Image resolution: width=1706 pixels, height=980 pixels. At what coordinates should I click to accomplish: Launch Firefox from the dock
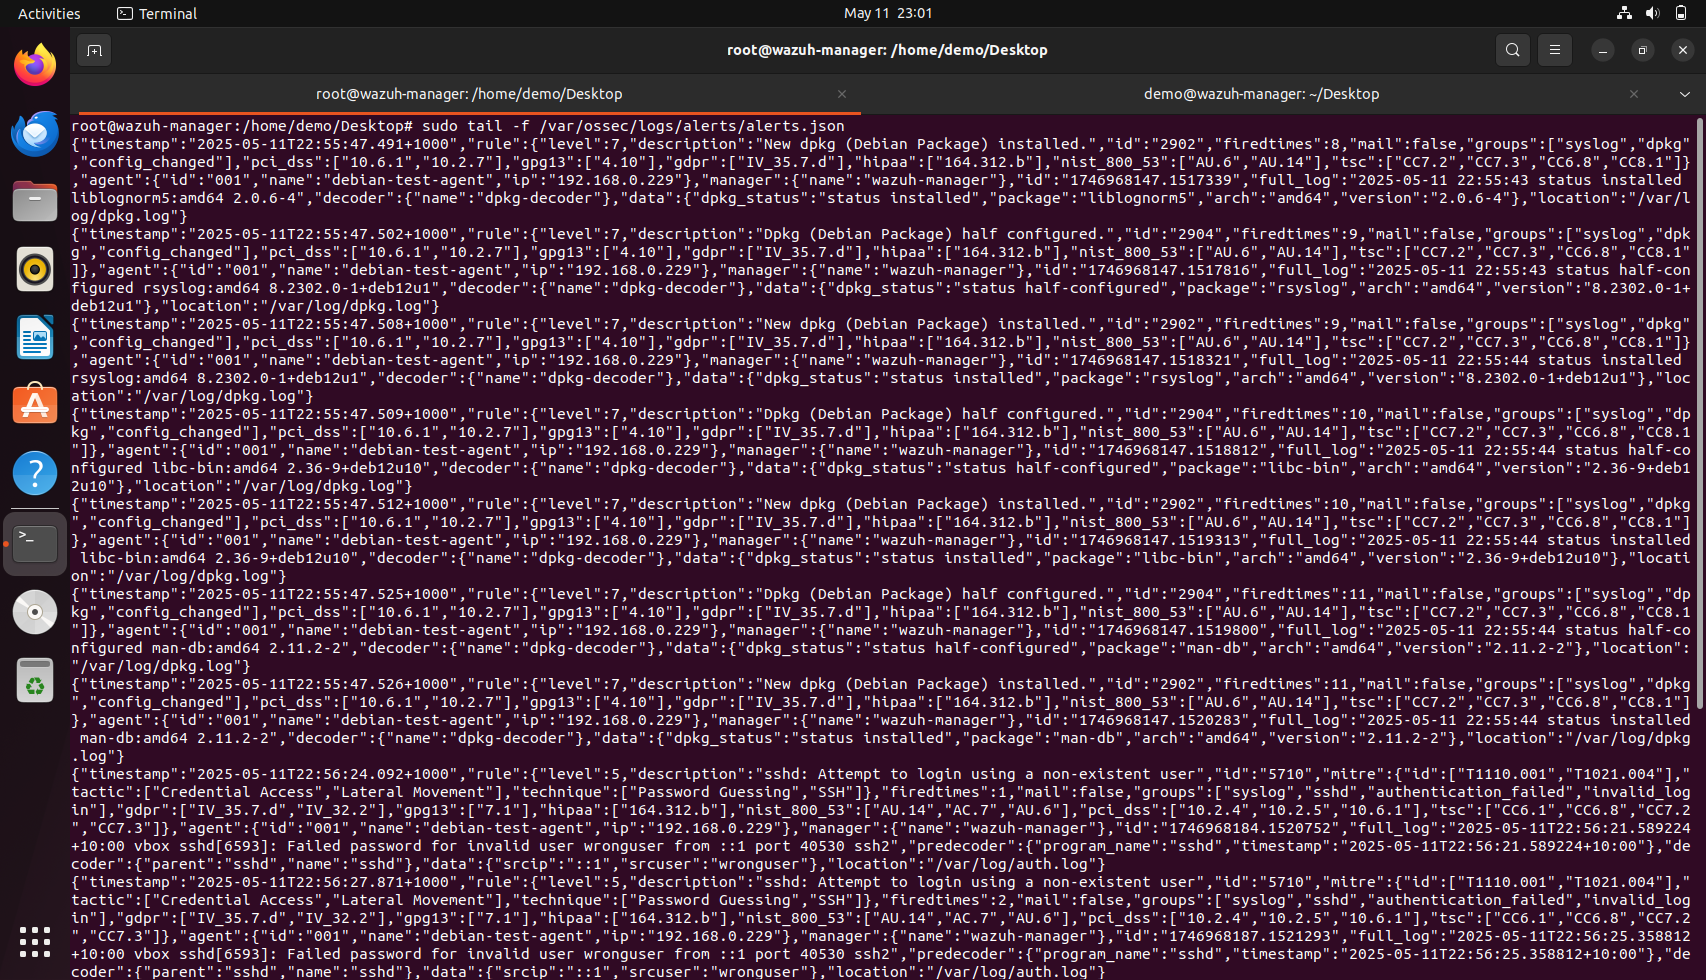(35, 65)
